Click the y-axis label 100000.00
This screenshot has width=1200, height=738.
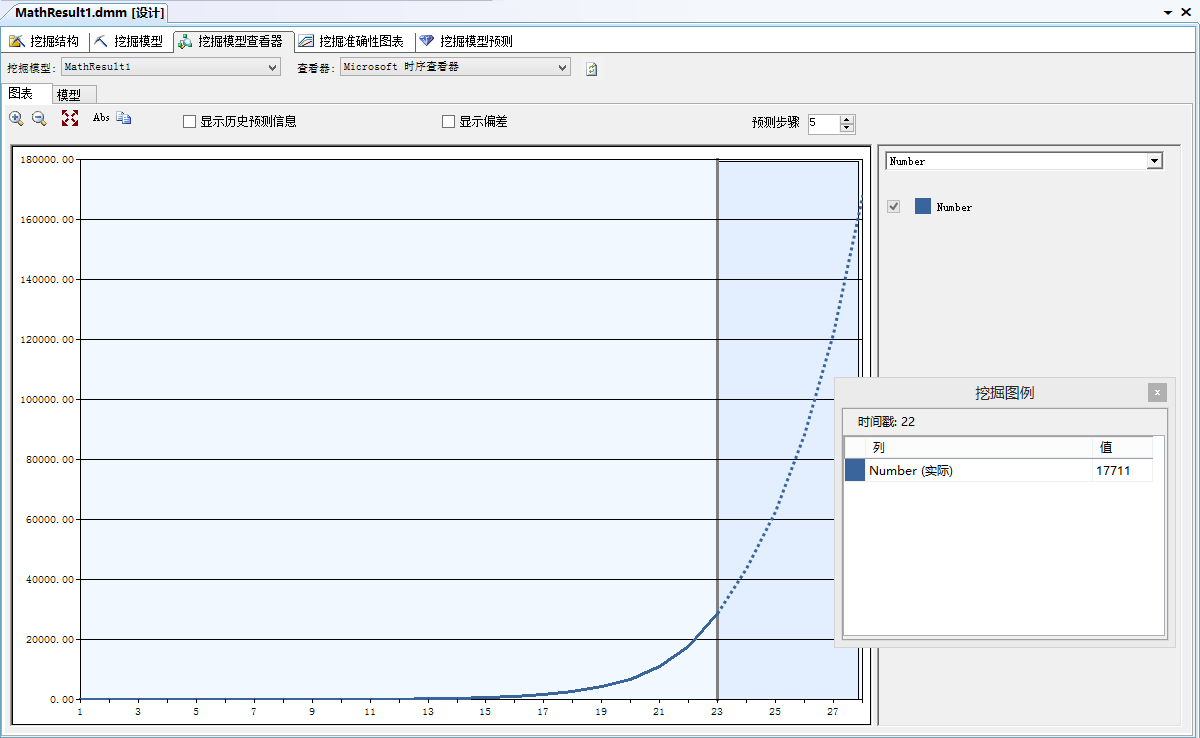(47, 399)
